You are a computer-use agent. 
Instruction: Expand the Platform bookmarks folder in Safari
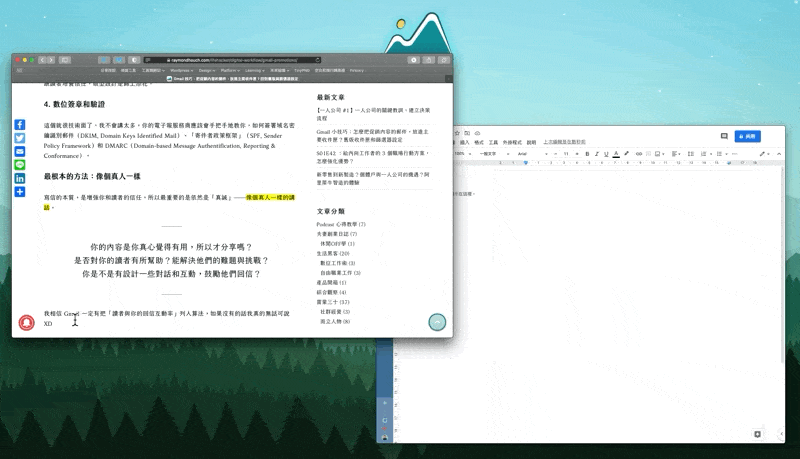[230, 70]
